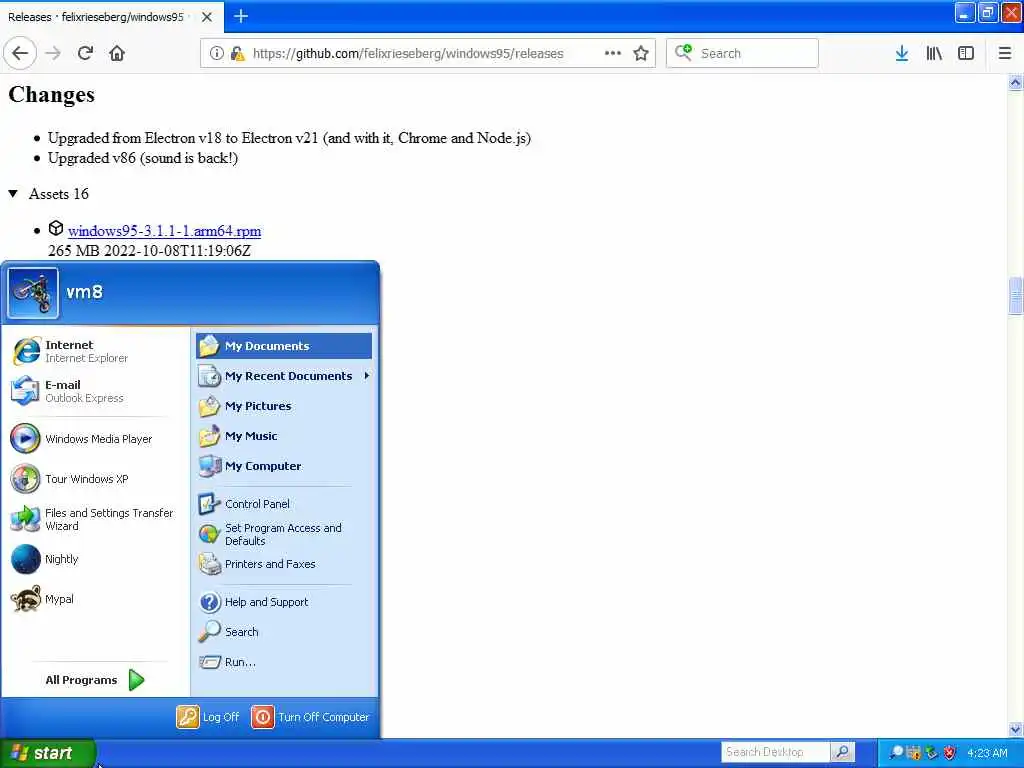Open a new tab with the plus button
This screenshot has height=768, width=1024.
click(240, 16)
